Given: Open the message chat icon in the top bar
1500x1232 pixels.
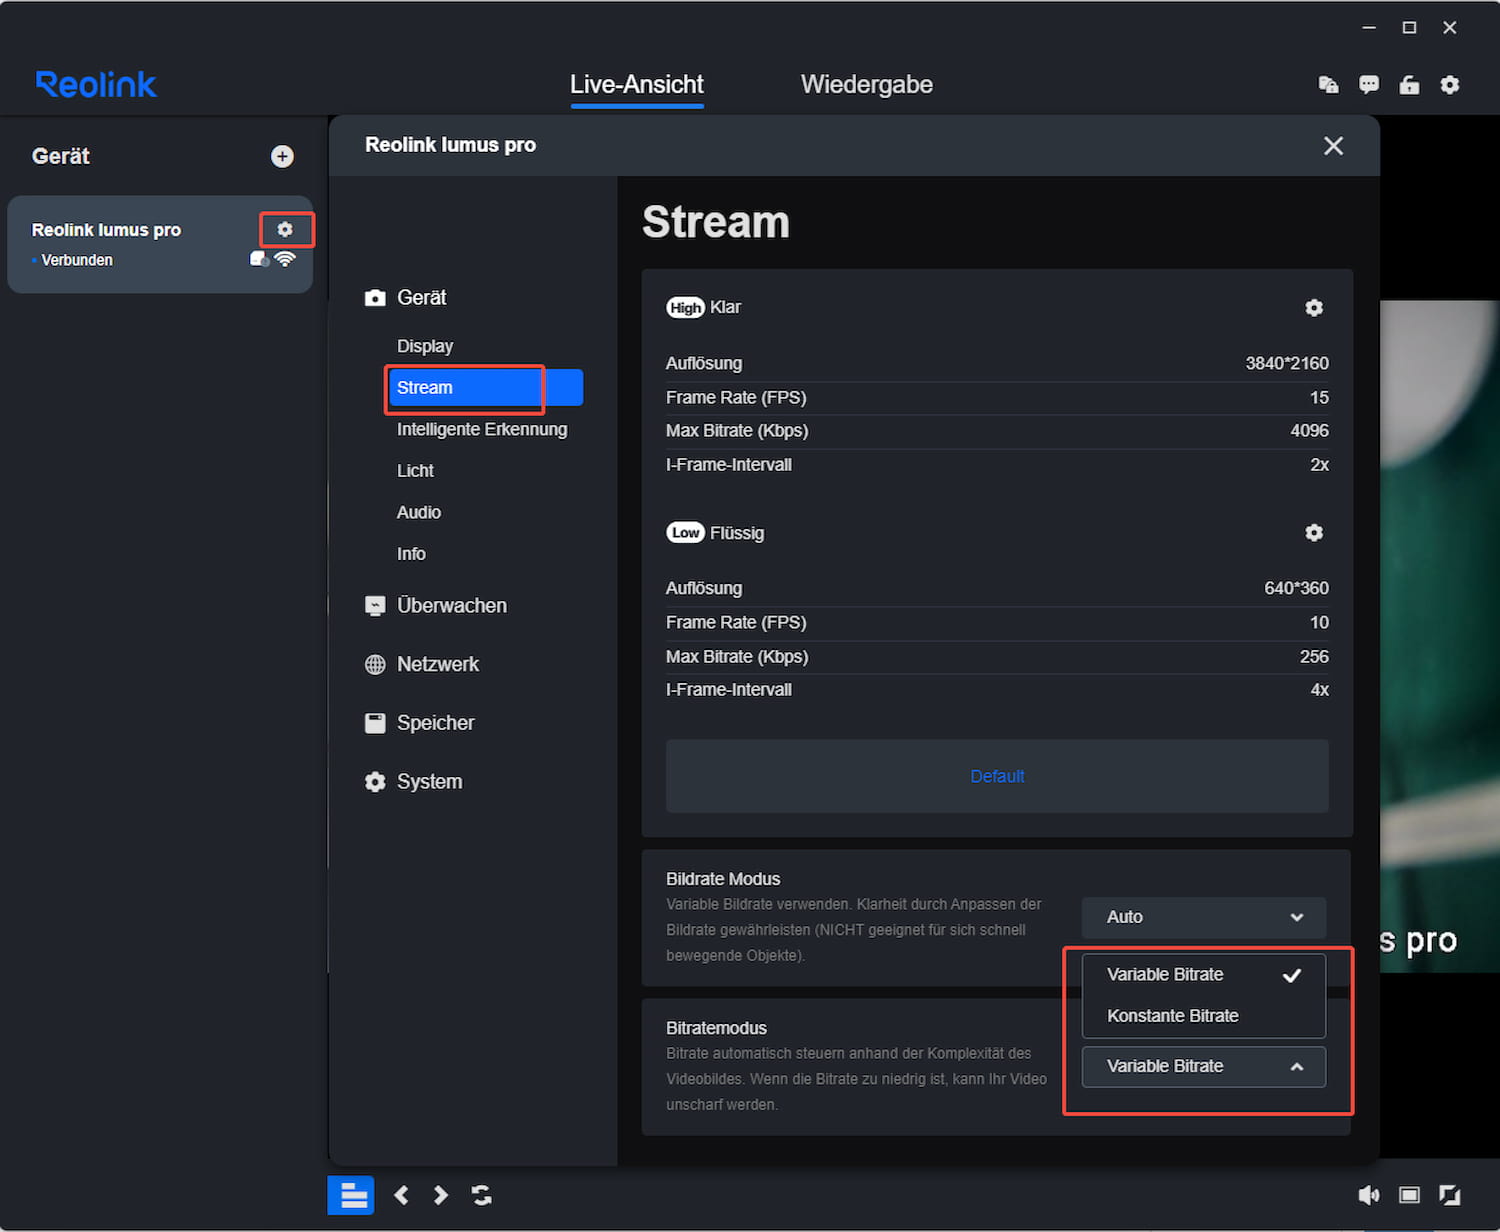Looking at the screenshot, I should pyautogui.click(x=1369, y=85).
